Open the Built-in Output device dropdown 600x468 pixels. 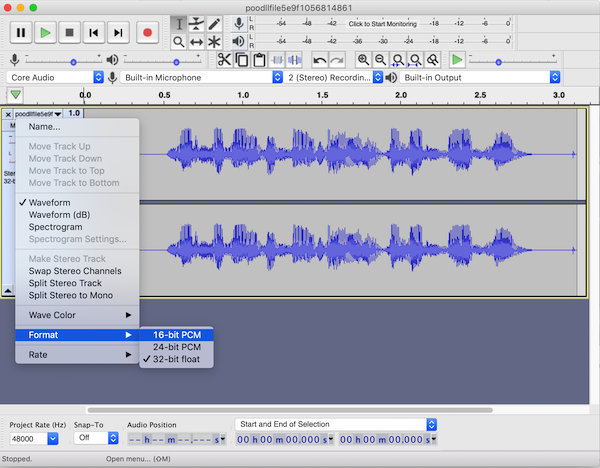(480, 77)
